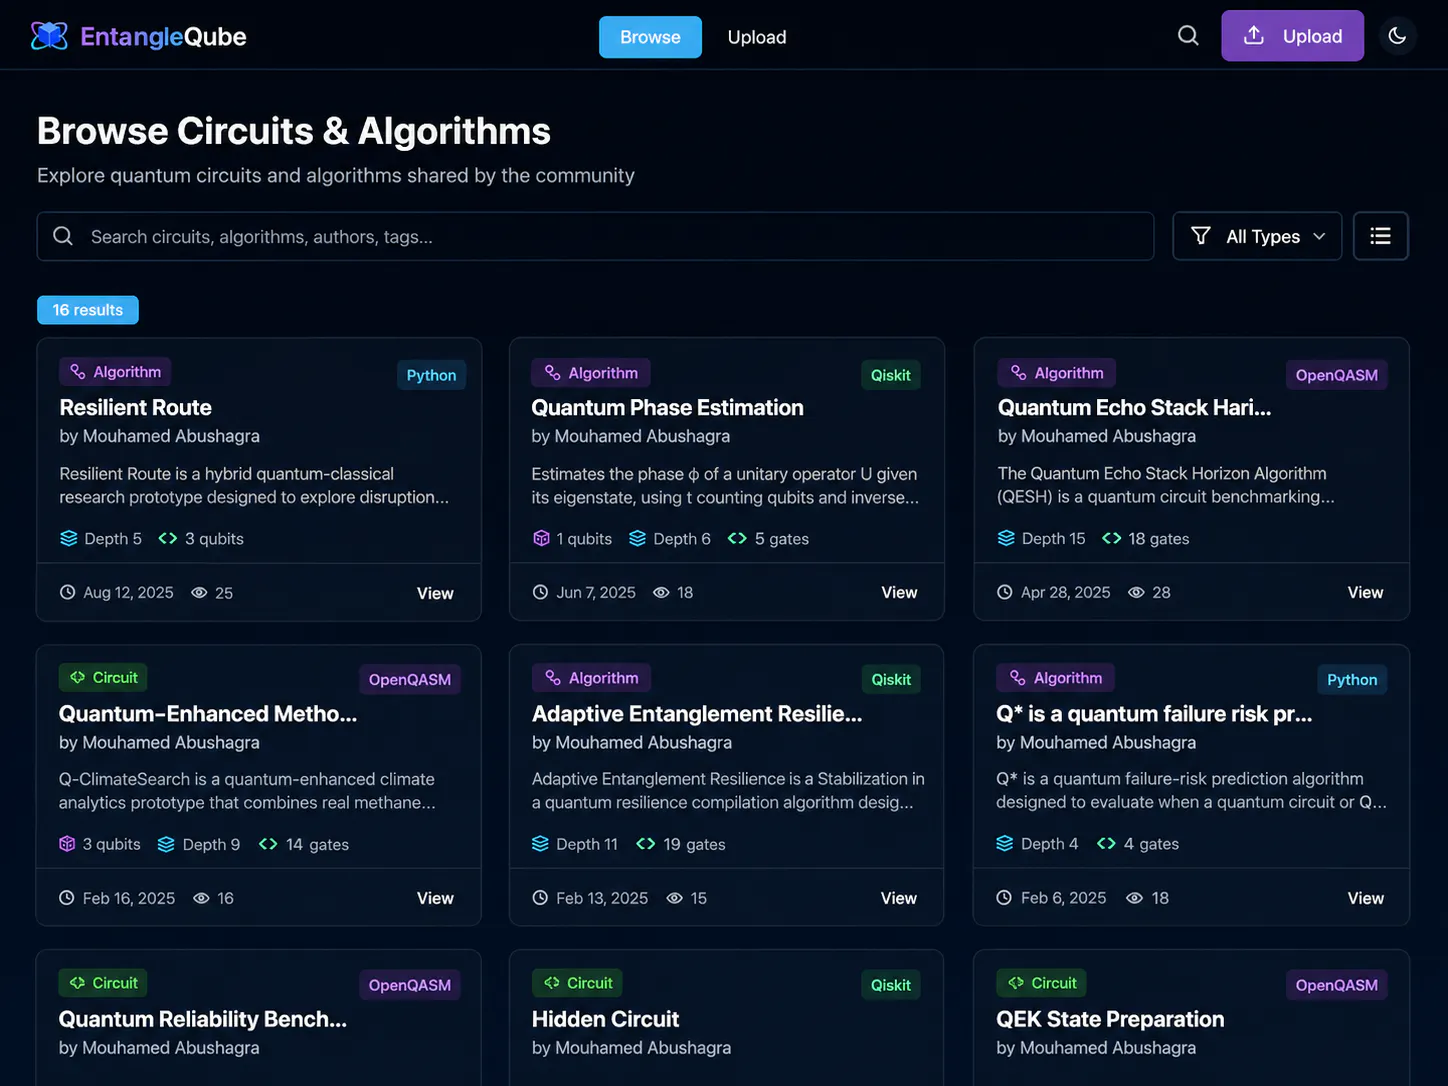Click the Circuit tag on QEK State Preparation

pyautogui.click(x=1042, y=983)
